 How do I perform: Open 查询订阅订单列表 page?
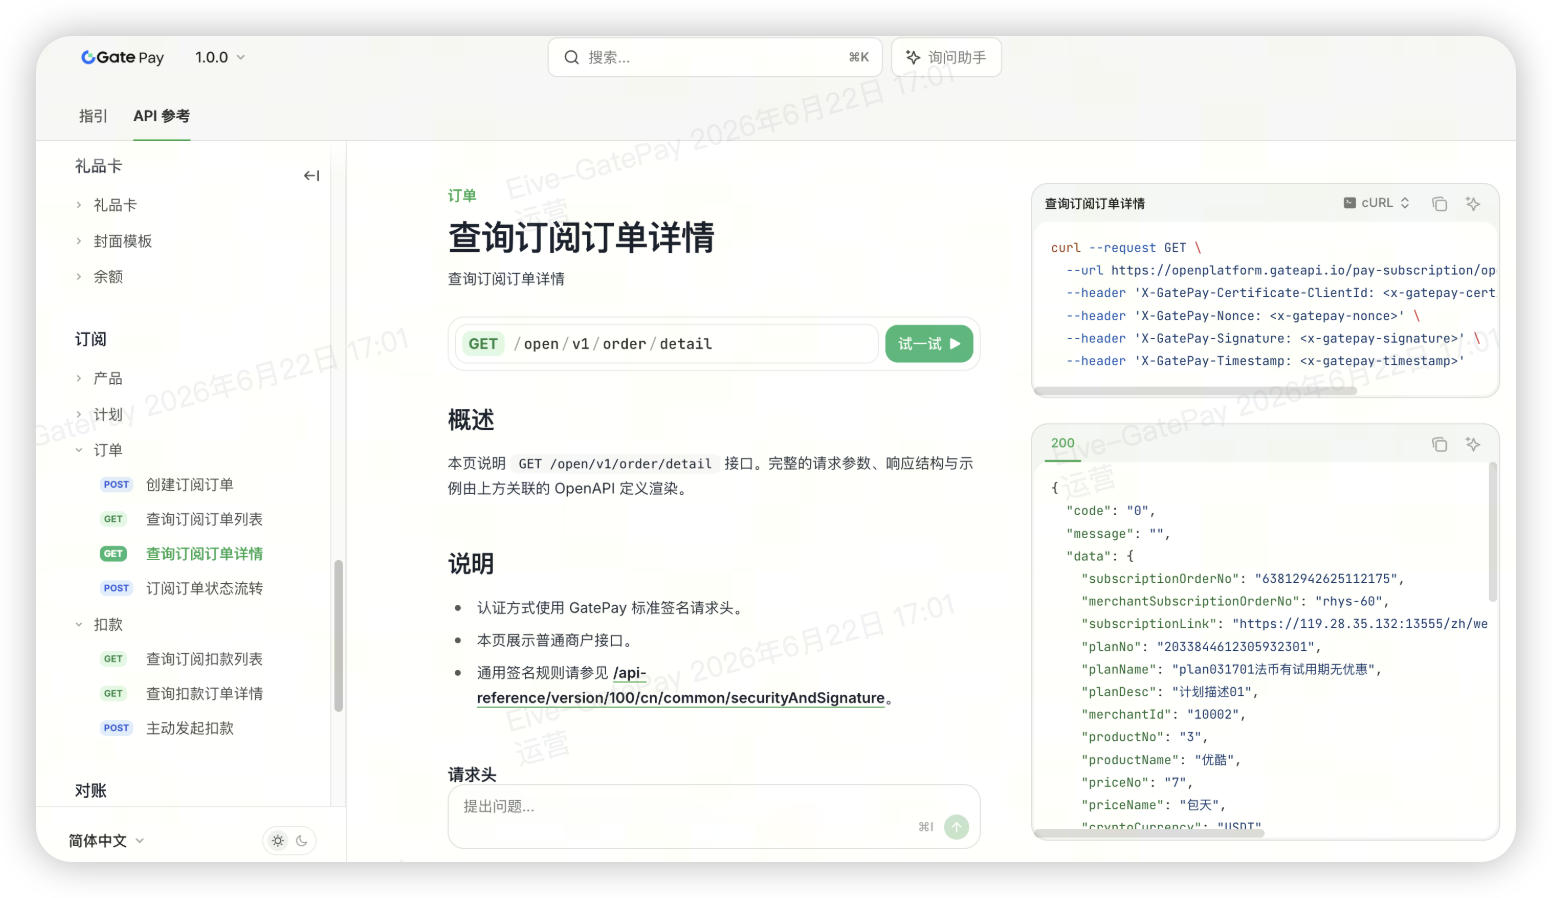click(x=204, y=519)
